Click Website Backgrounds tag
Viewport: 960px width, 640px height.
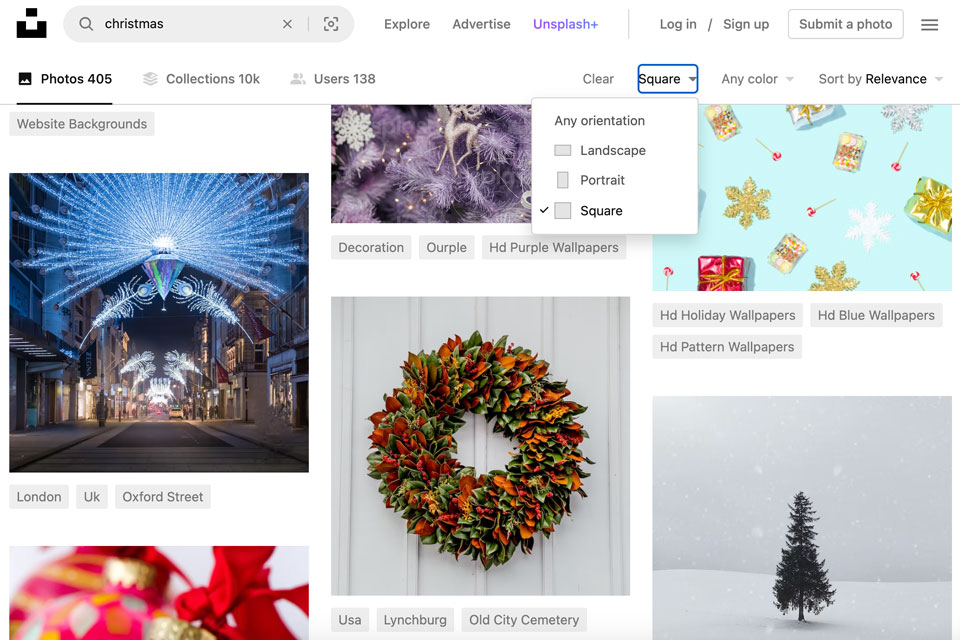pos(82,124)
